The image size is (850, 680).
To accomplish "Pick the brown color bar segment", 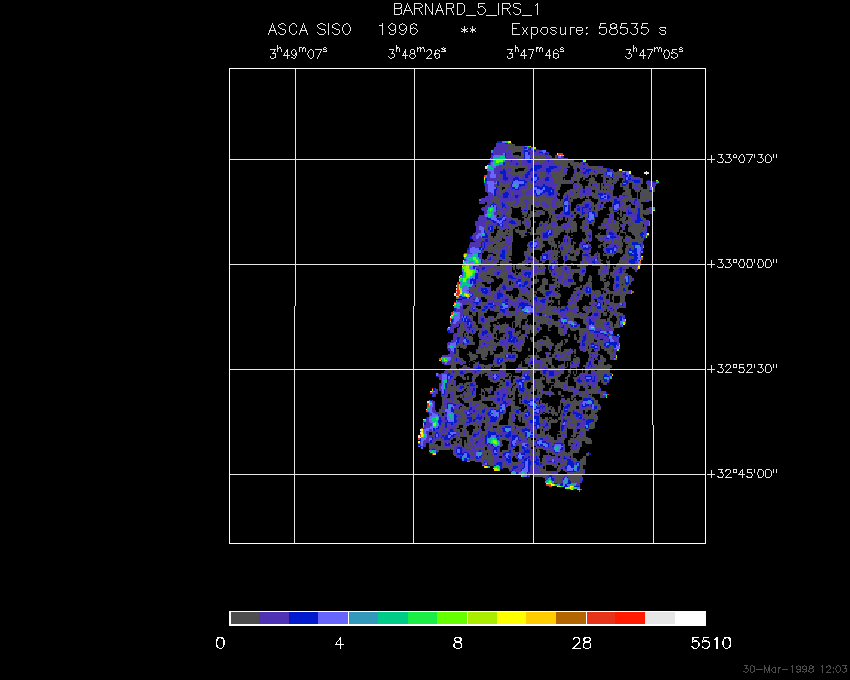I will 571,618.
